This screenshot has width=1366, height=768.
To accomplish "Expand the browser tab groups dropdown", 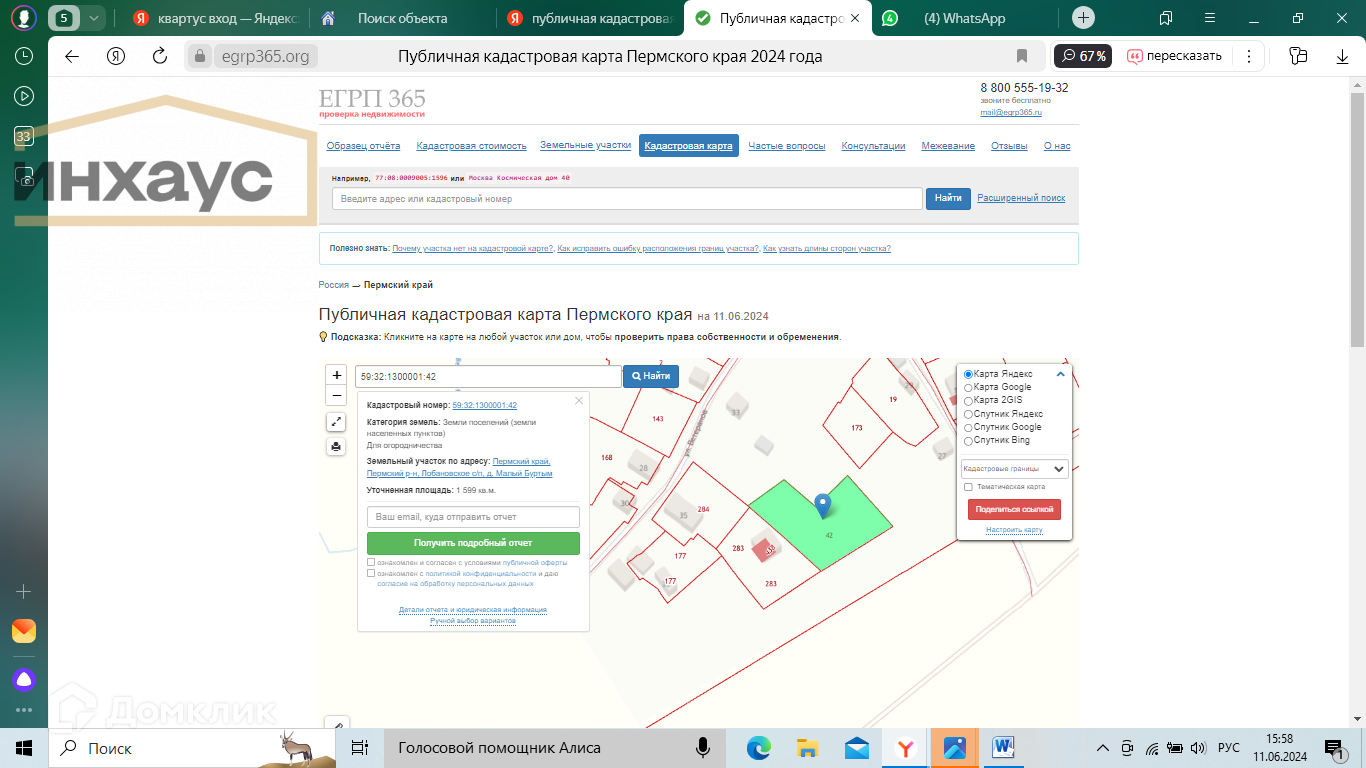I will (x=93, y=18).
